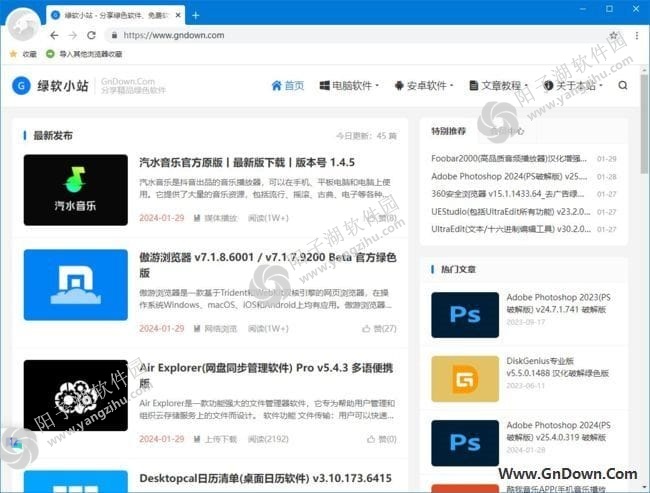Click the padlock icon in address bar
Screen dimensions: 650x493
(x=114, y=35)
